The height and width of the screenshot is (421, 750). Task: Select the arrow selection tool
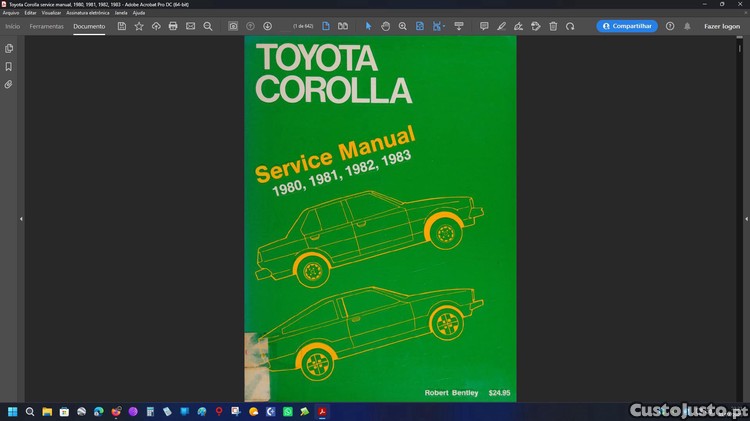tap(368, 26)
